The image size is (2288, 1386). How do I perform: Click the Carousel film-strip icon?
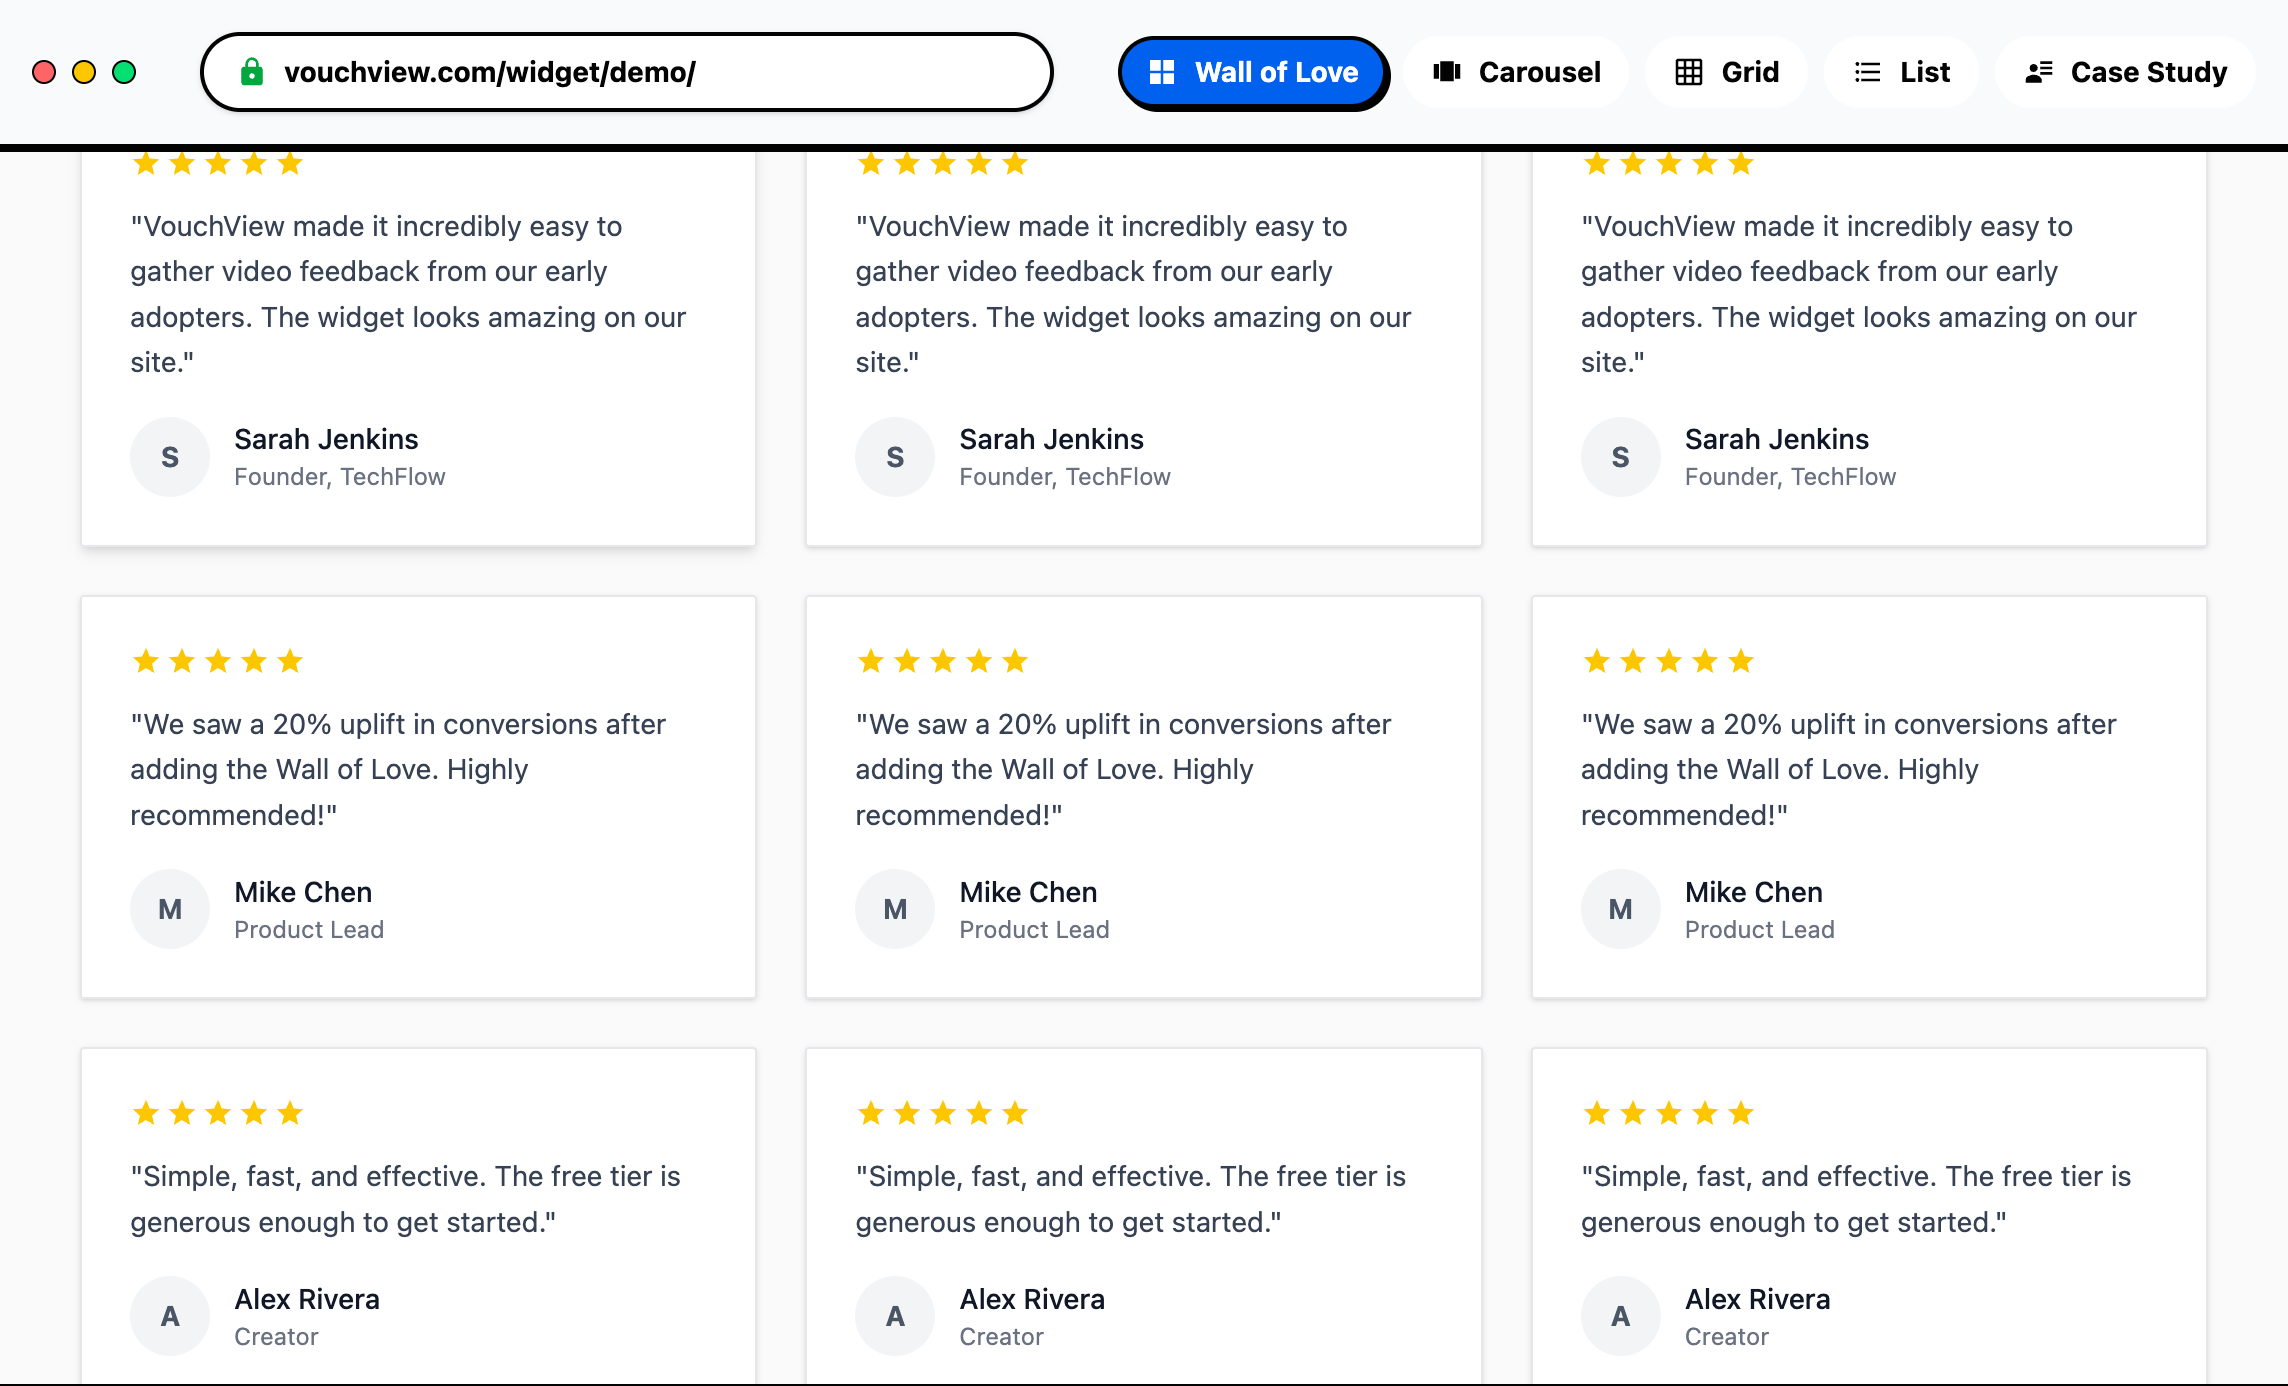coord(1448,71)
